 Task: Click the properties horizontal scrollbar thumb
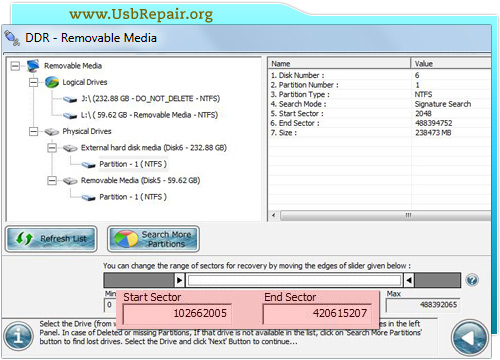[385, 215]
